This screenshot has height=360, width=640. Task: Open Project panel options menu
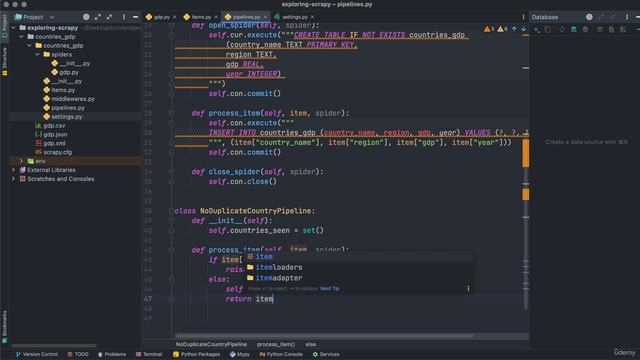pos(124,17)
